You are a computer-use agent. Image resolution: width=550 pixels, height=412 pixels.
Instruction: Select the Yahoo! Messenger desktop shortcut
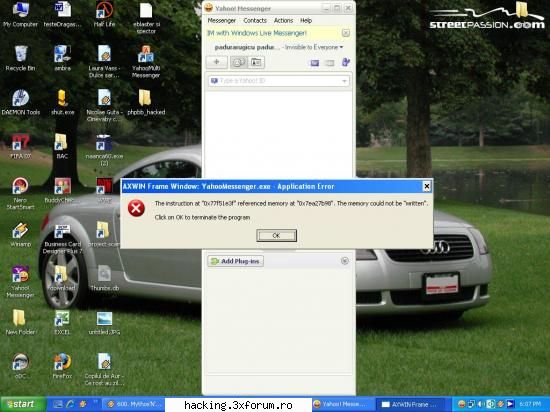pyautogui.click(x=20, y=282)
